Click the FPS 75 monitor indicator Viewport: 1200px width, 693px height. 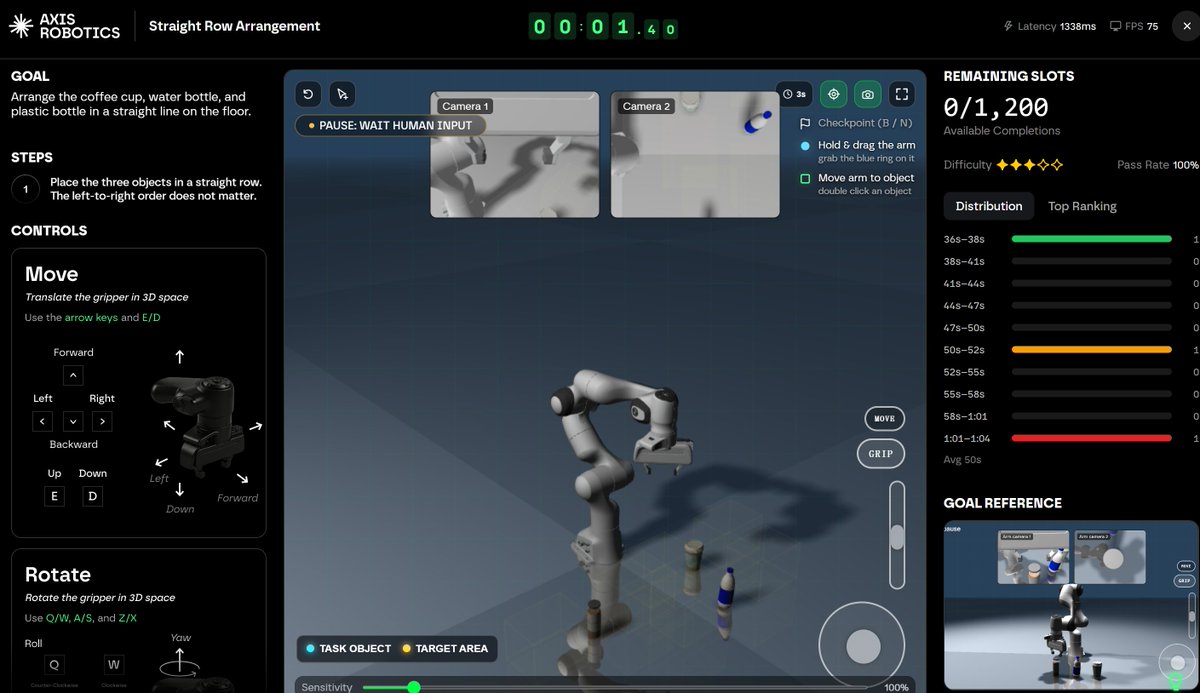click(x=1134, y=26)
